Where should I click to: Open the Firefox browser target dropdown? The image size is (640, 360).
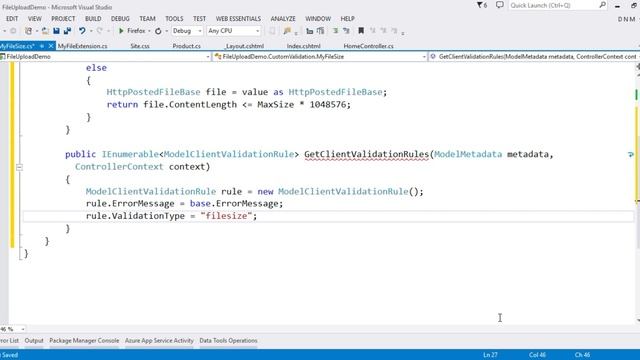149,31
